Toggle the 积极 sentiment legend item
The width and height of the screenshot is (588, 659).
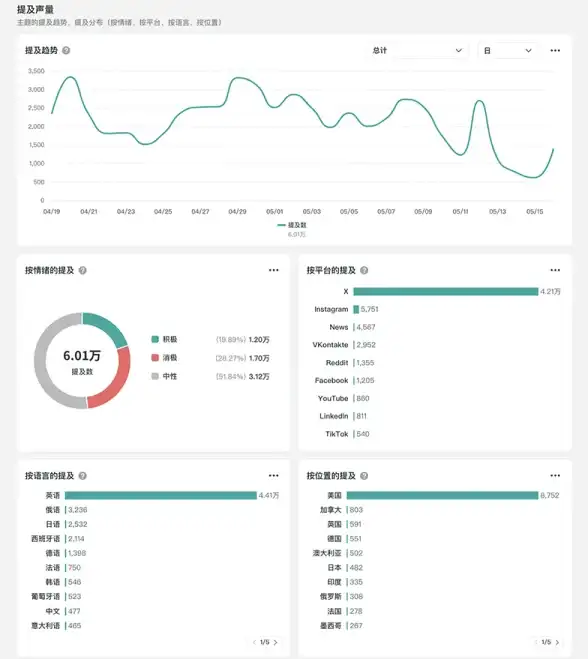(164, 339)
